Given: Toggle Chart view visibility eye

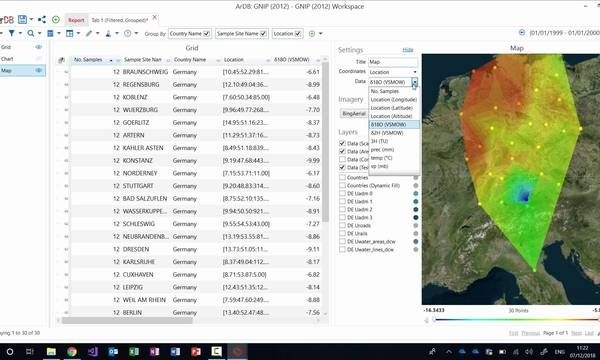Looking at the screenshot, I should [x=39, y=59].
